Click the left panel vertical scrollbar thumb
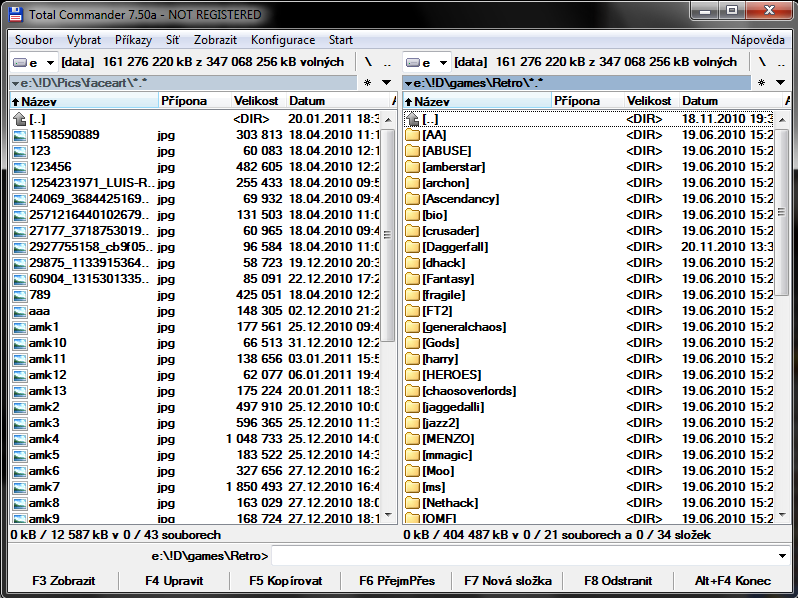This screenshot has height=598, width=798. [388, 235]
